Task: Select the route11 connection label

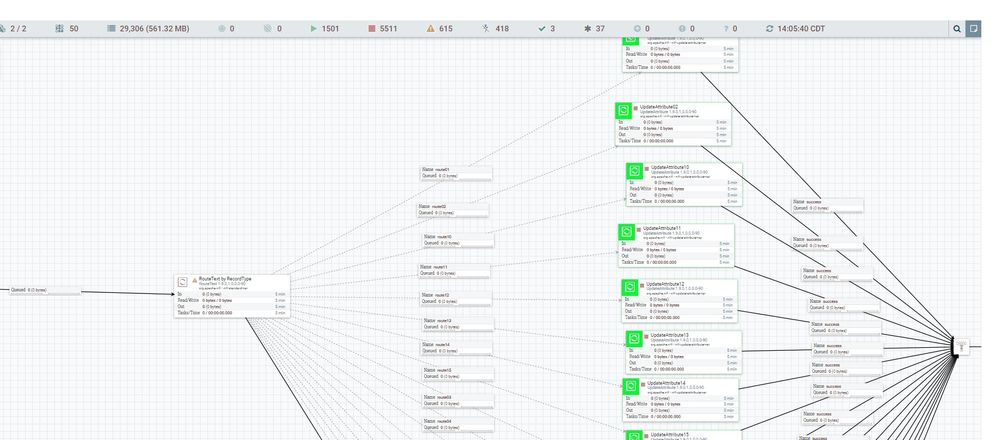Action: [454, 270]
